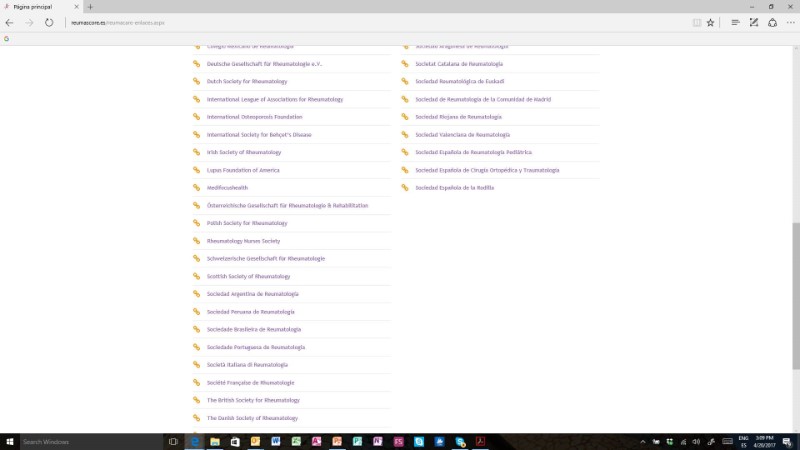
Task: Open the Windows Start menu
Action: 10,442
